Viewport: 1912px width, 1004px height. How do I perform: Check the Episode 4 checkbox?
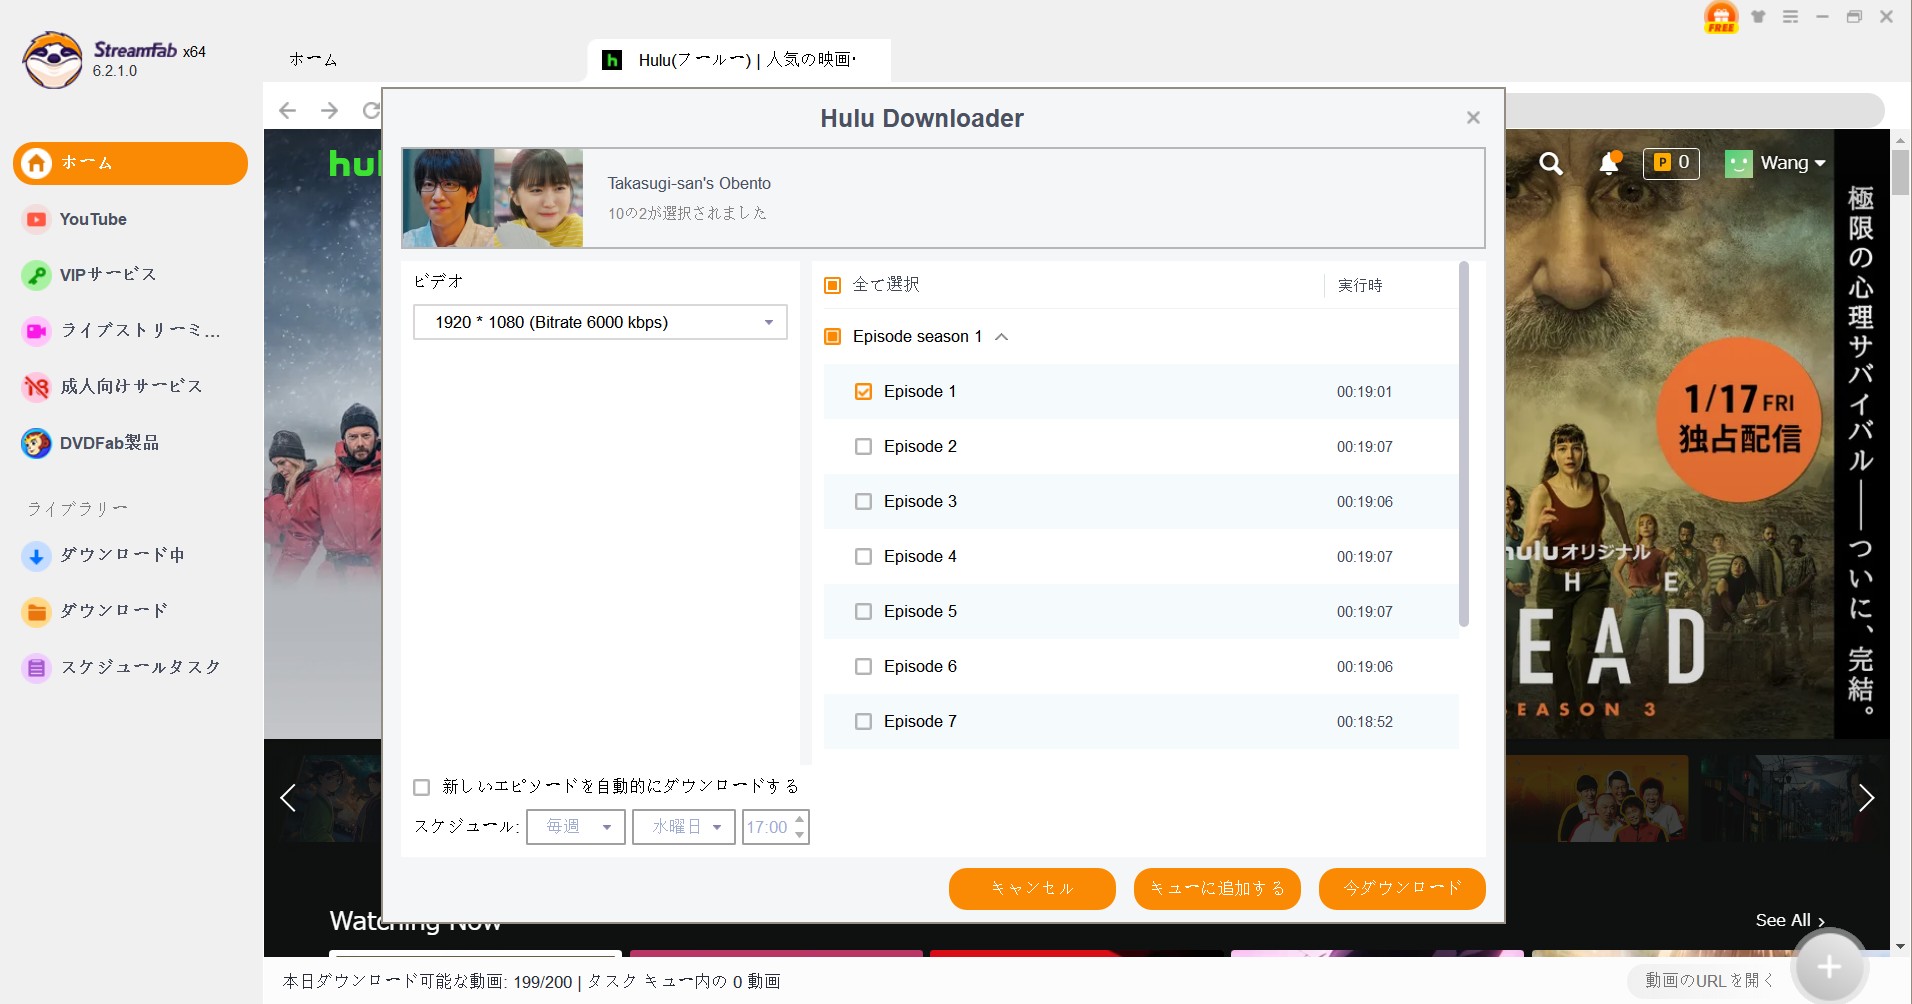tap(863, 557)
